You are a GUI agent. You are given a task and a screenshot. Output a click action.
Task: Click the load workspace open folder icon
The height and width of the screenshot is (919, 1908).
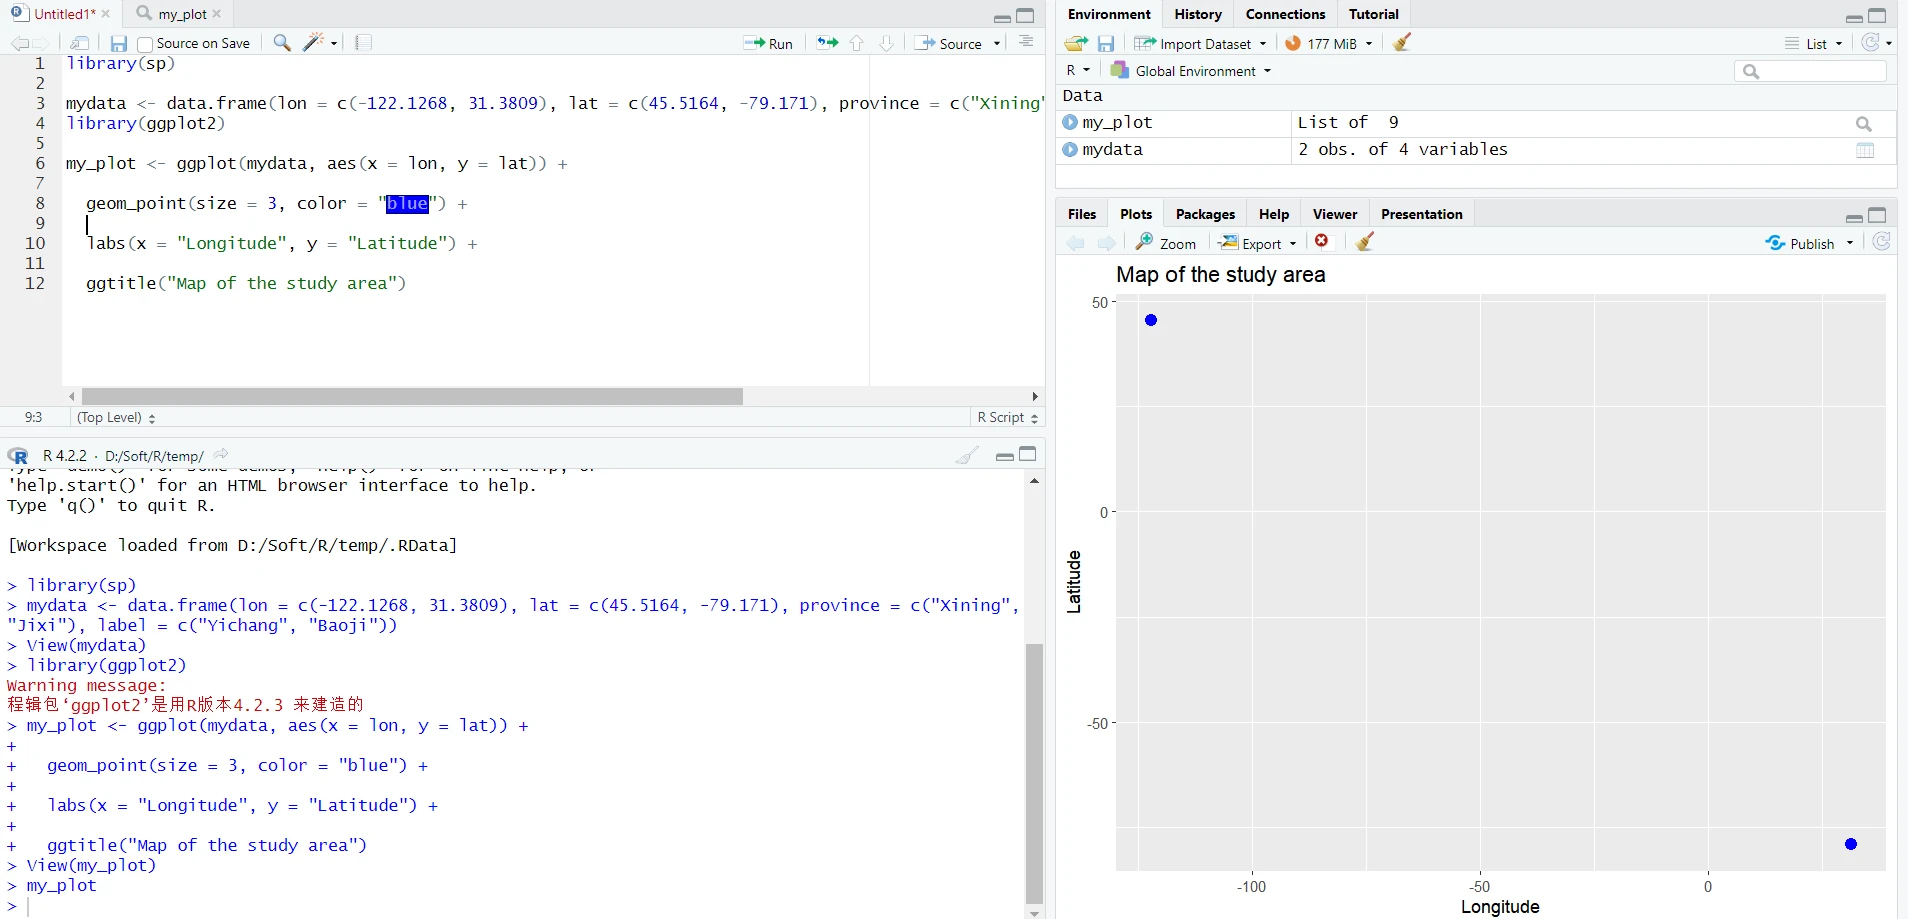pyautogui.click(x=1076, y=43)
